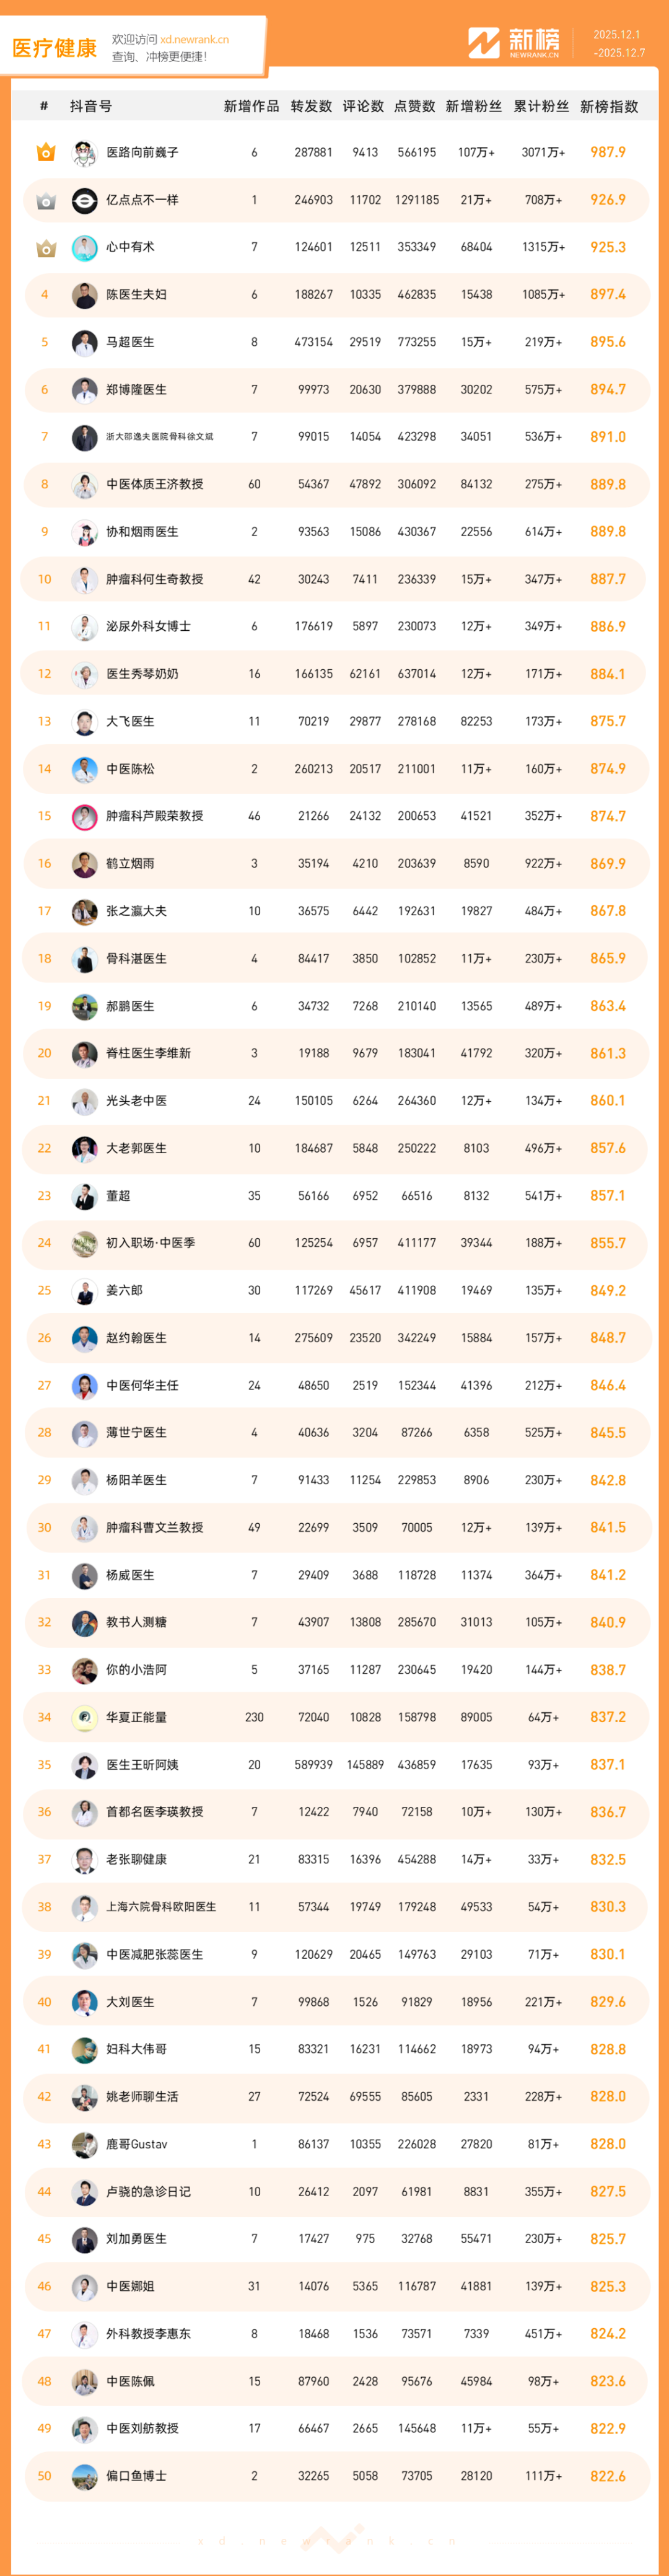The image size is (669, 2576).
Task: Click the avatar of 初入职场·中医季
Action: (x=84, y=1243)
